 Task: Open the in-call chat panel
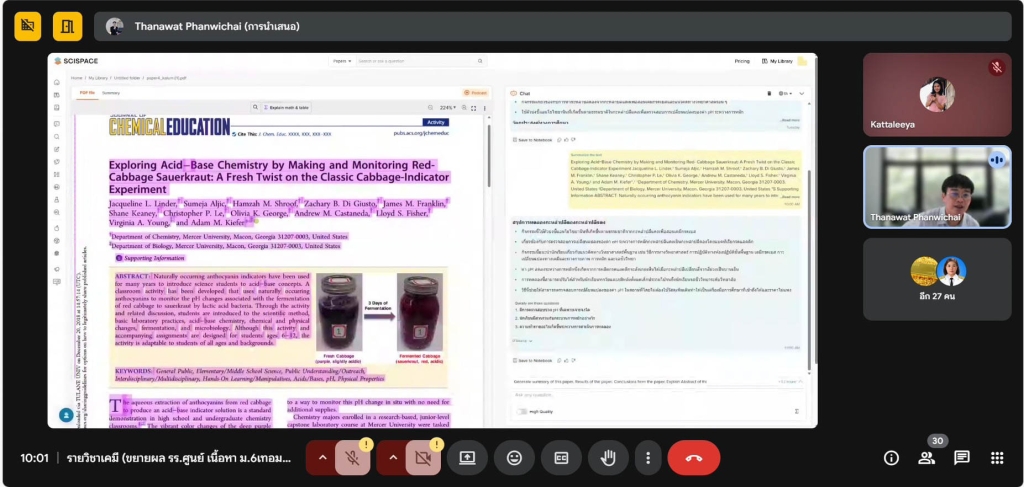pyautogui.click(x=962, y=458)
